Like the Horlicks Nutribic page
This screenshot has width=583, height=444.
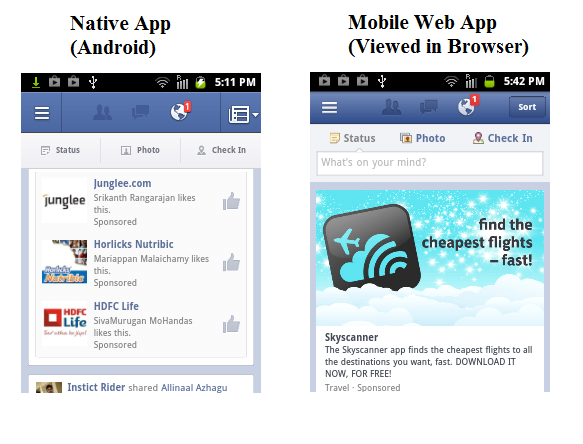click(x=231, y=262)
